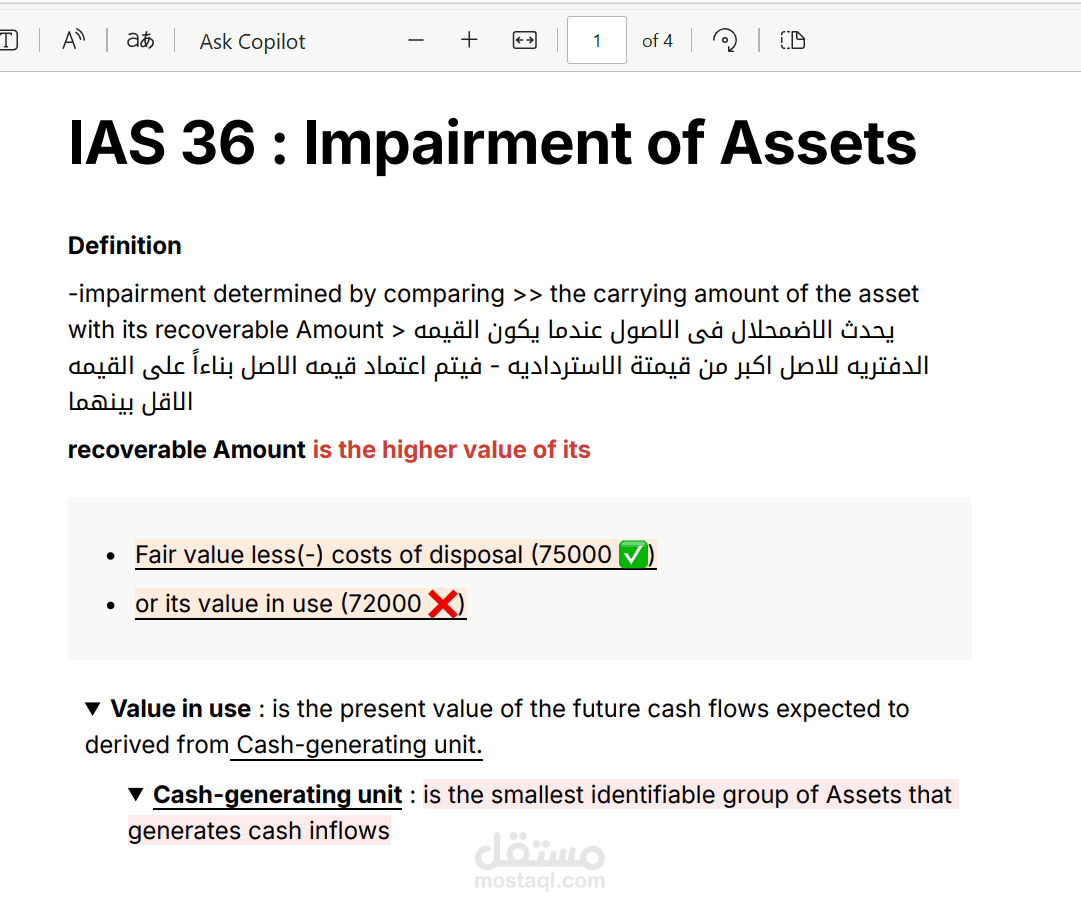Click the IAS 36 document title
Viewport: 1081px width, 910px height.
click(492, 143)
